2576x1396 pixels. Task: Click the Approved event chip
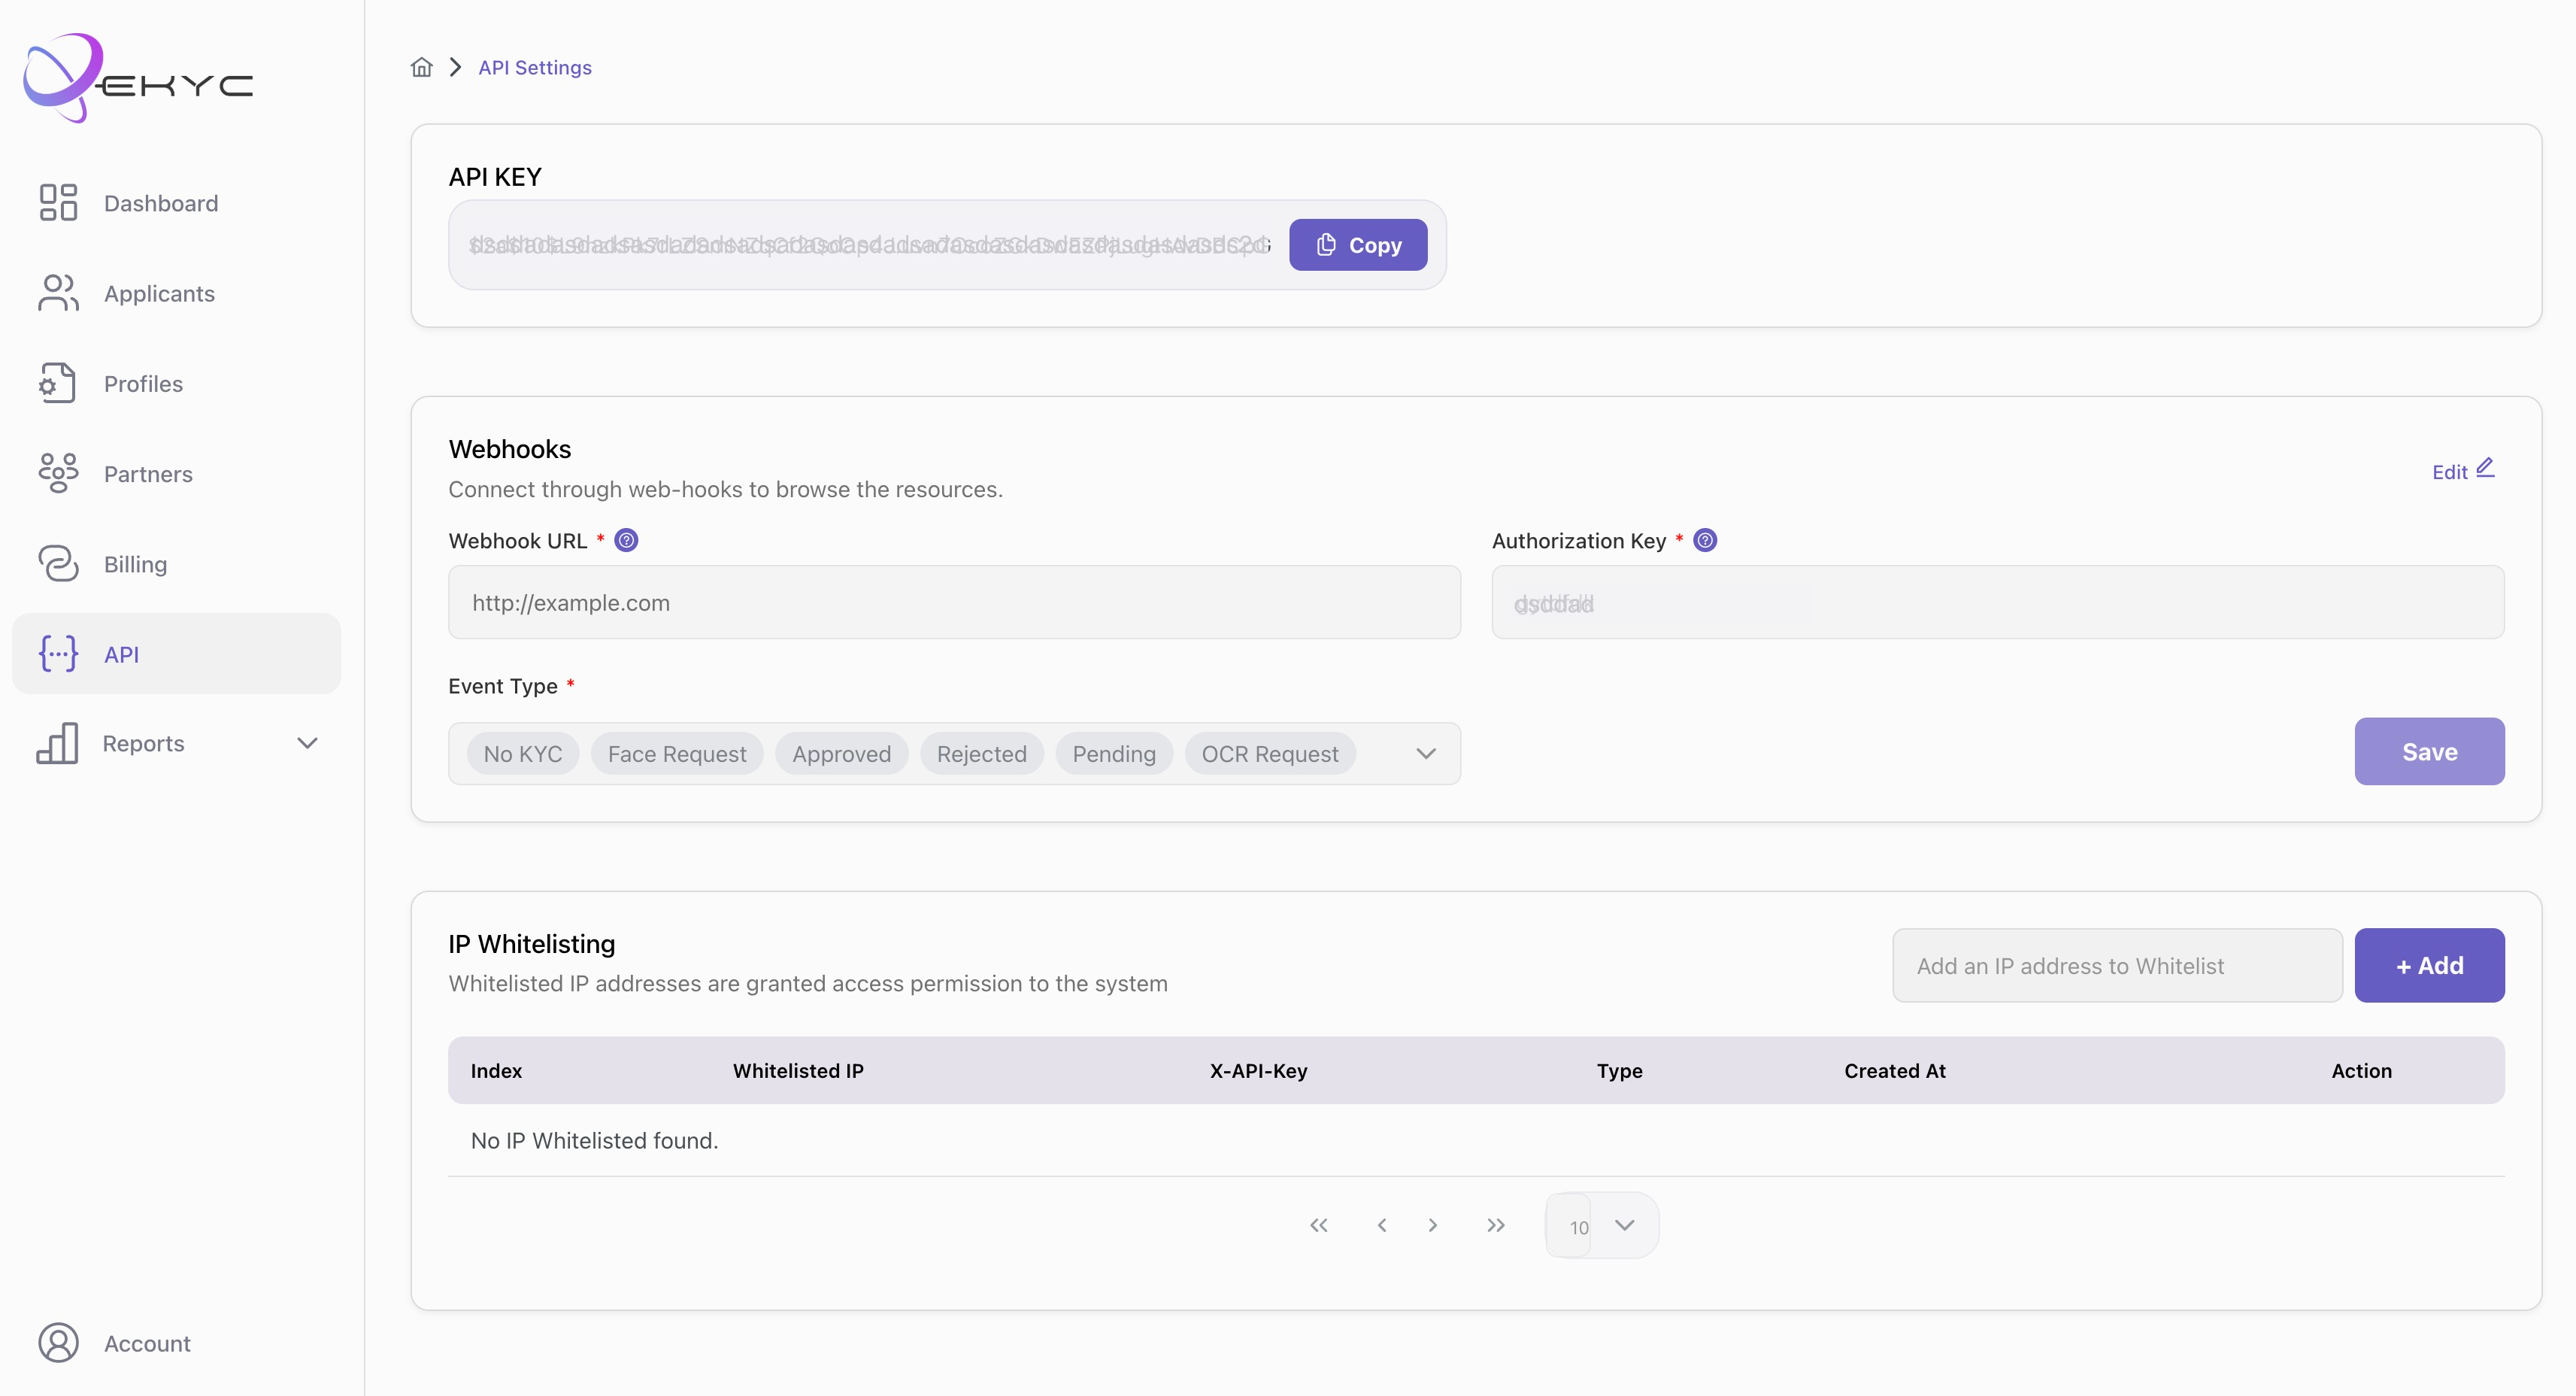(x=841, y=753)
